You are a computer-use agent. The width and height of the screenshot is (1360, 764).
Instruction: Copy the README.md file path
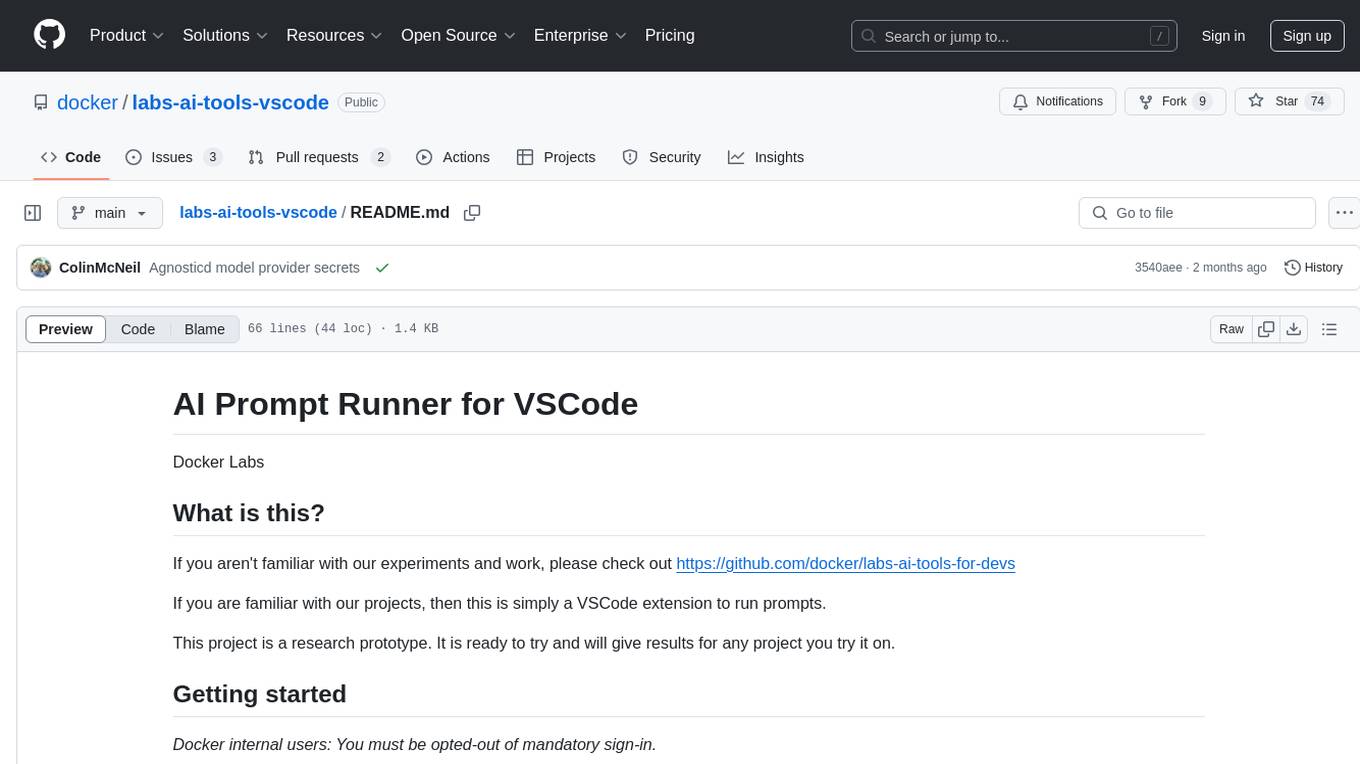pyautogui.click(x=472, y=213)
